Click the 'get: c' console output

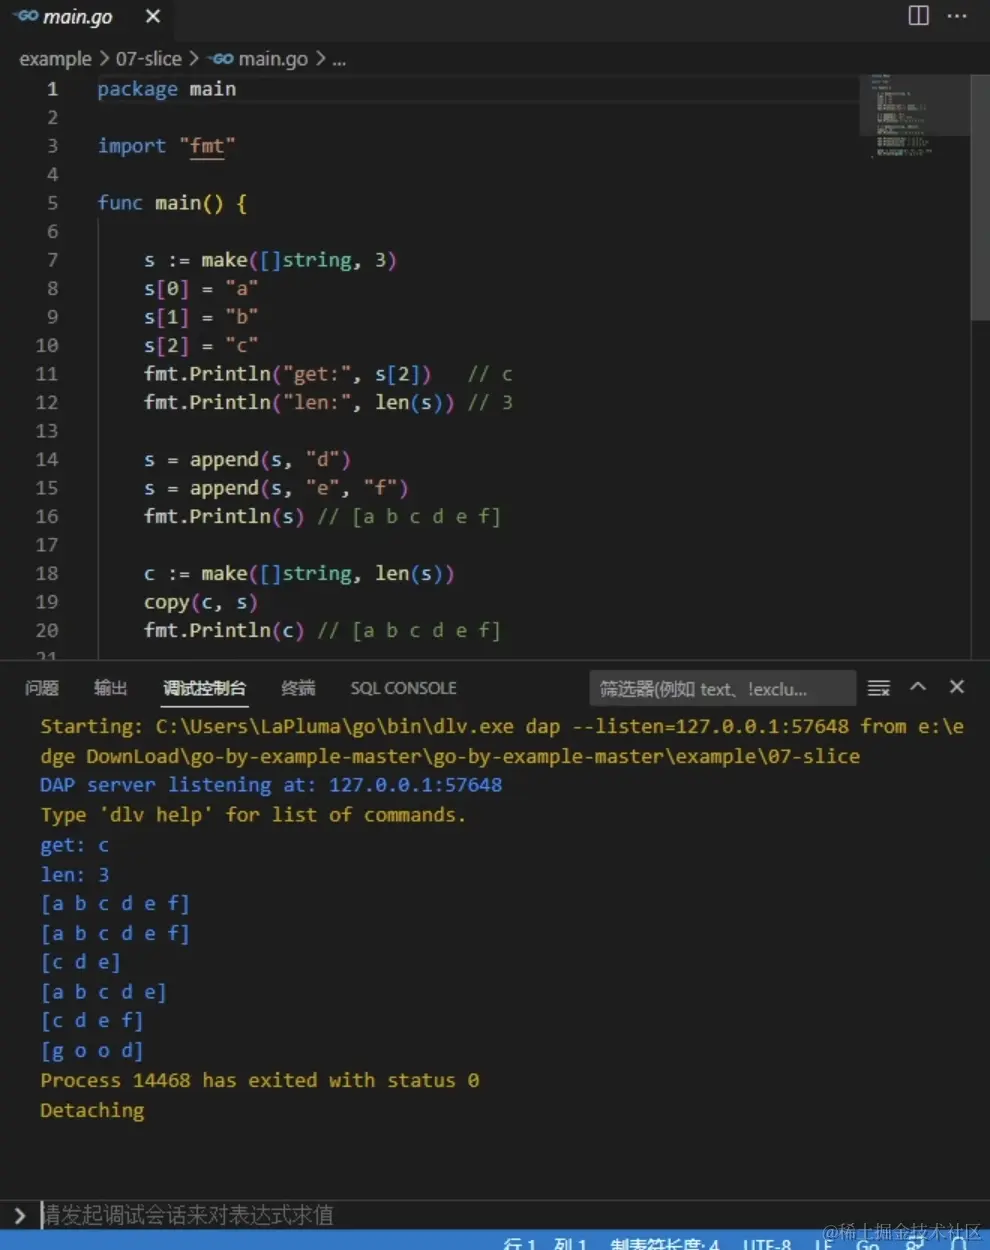[75, 845]
